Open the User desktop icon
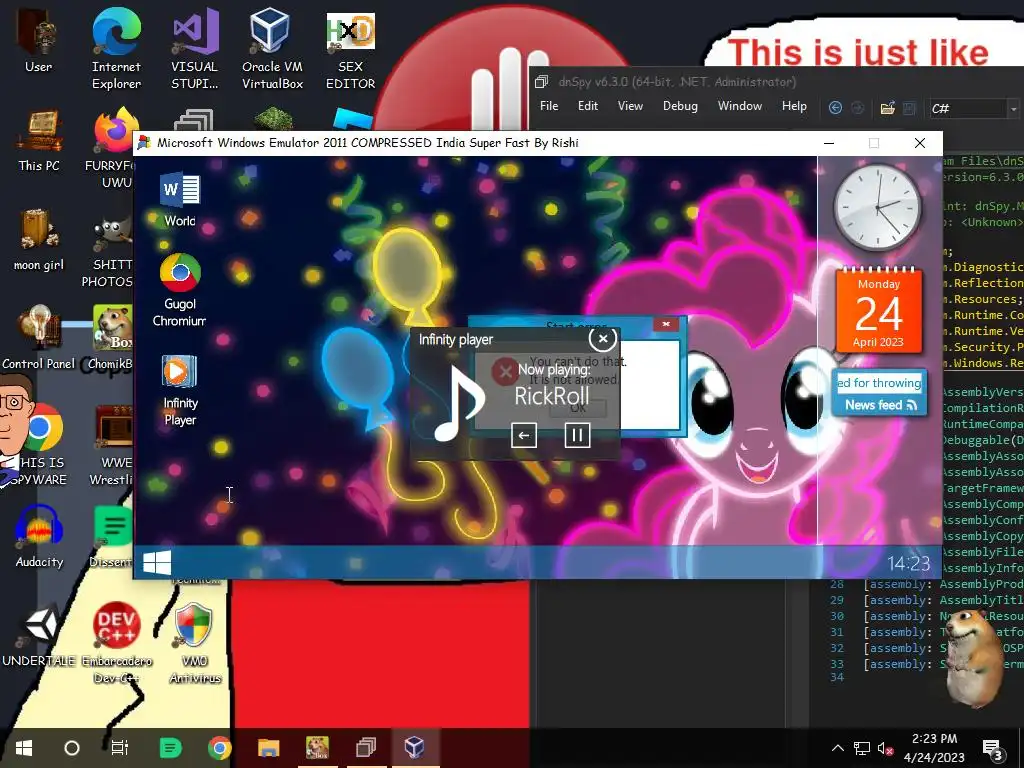 [x=39, y=42]
